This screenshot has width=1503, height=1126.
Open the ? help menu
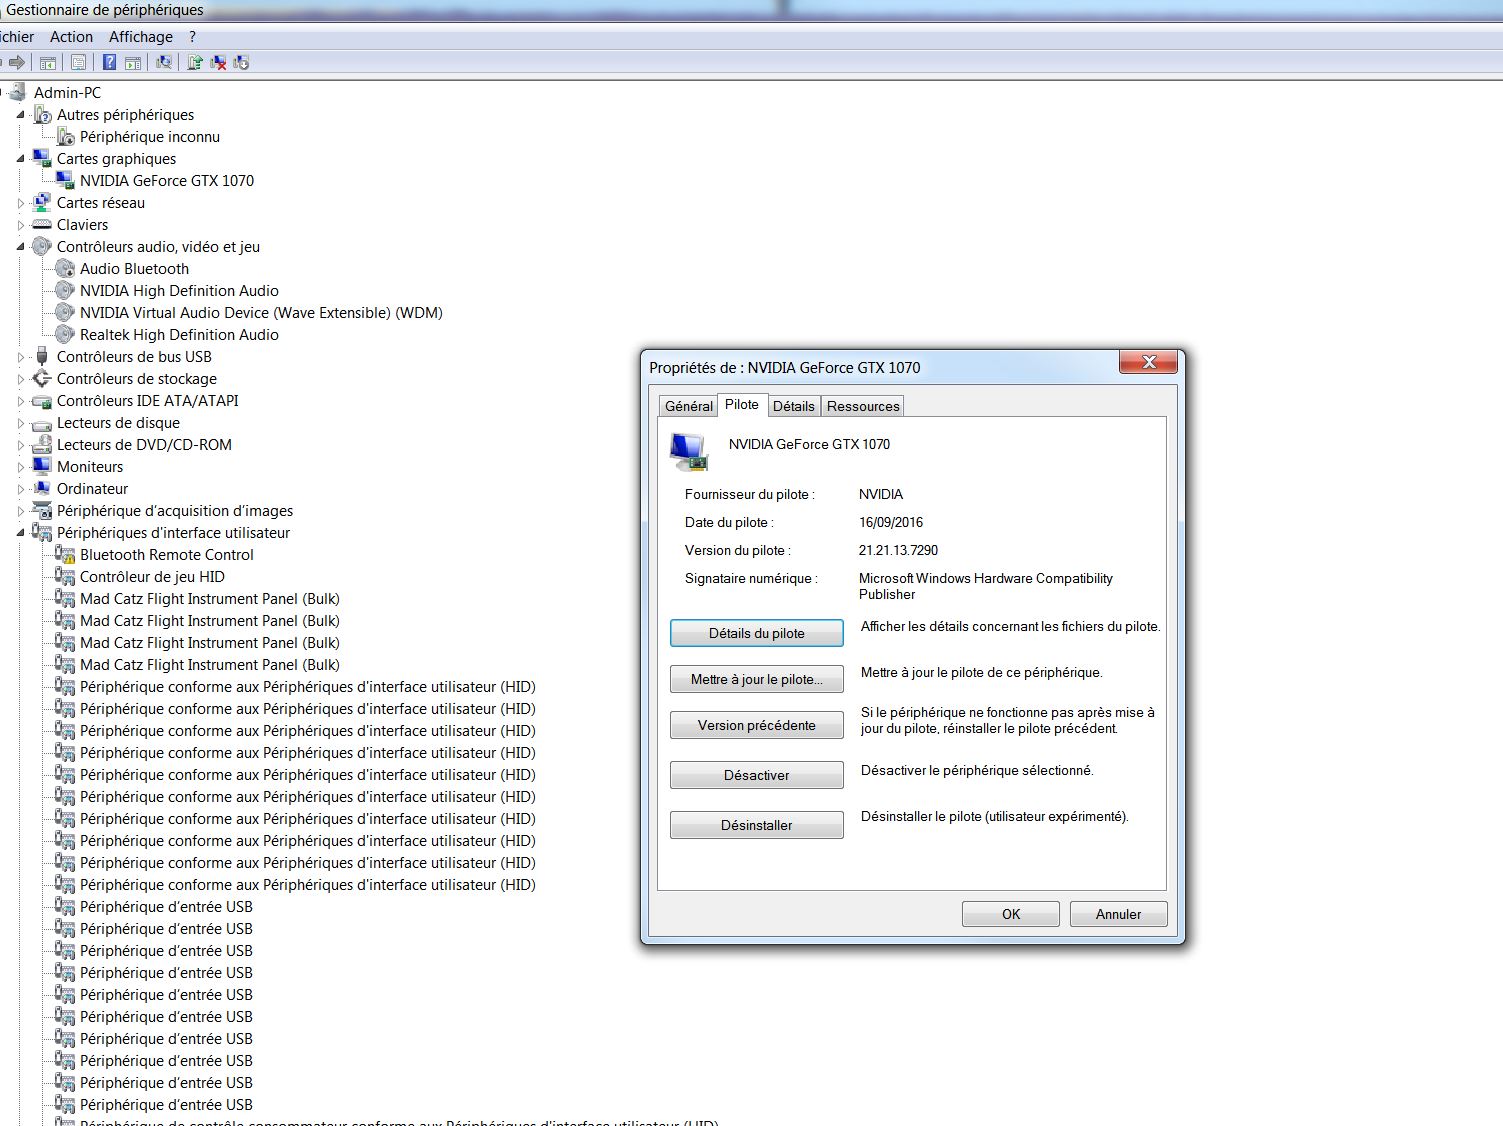[x=192, y=36]
